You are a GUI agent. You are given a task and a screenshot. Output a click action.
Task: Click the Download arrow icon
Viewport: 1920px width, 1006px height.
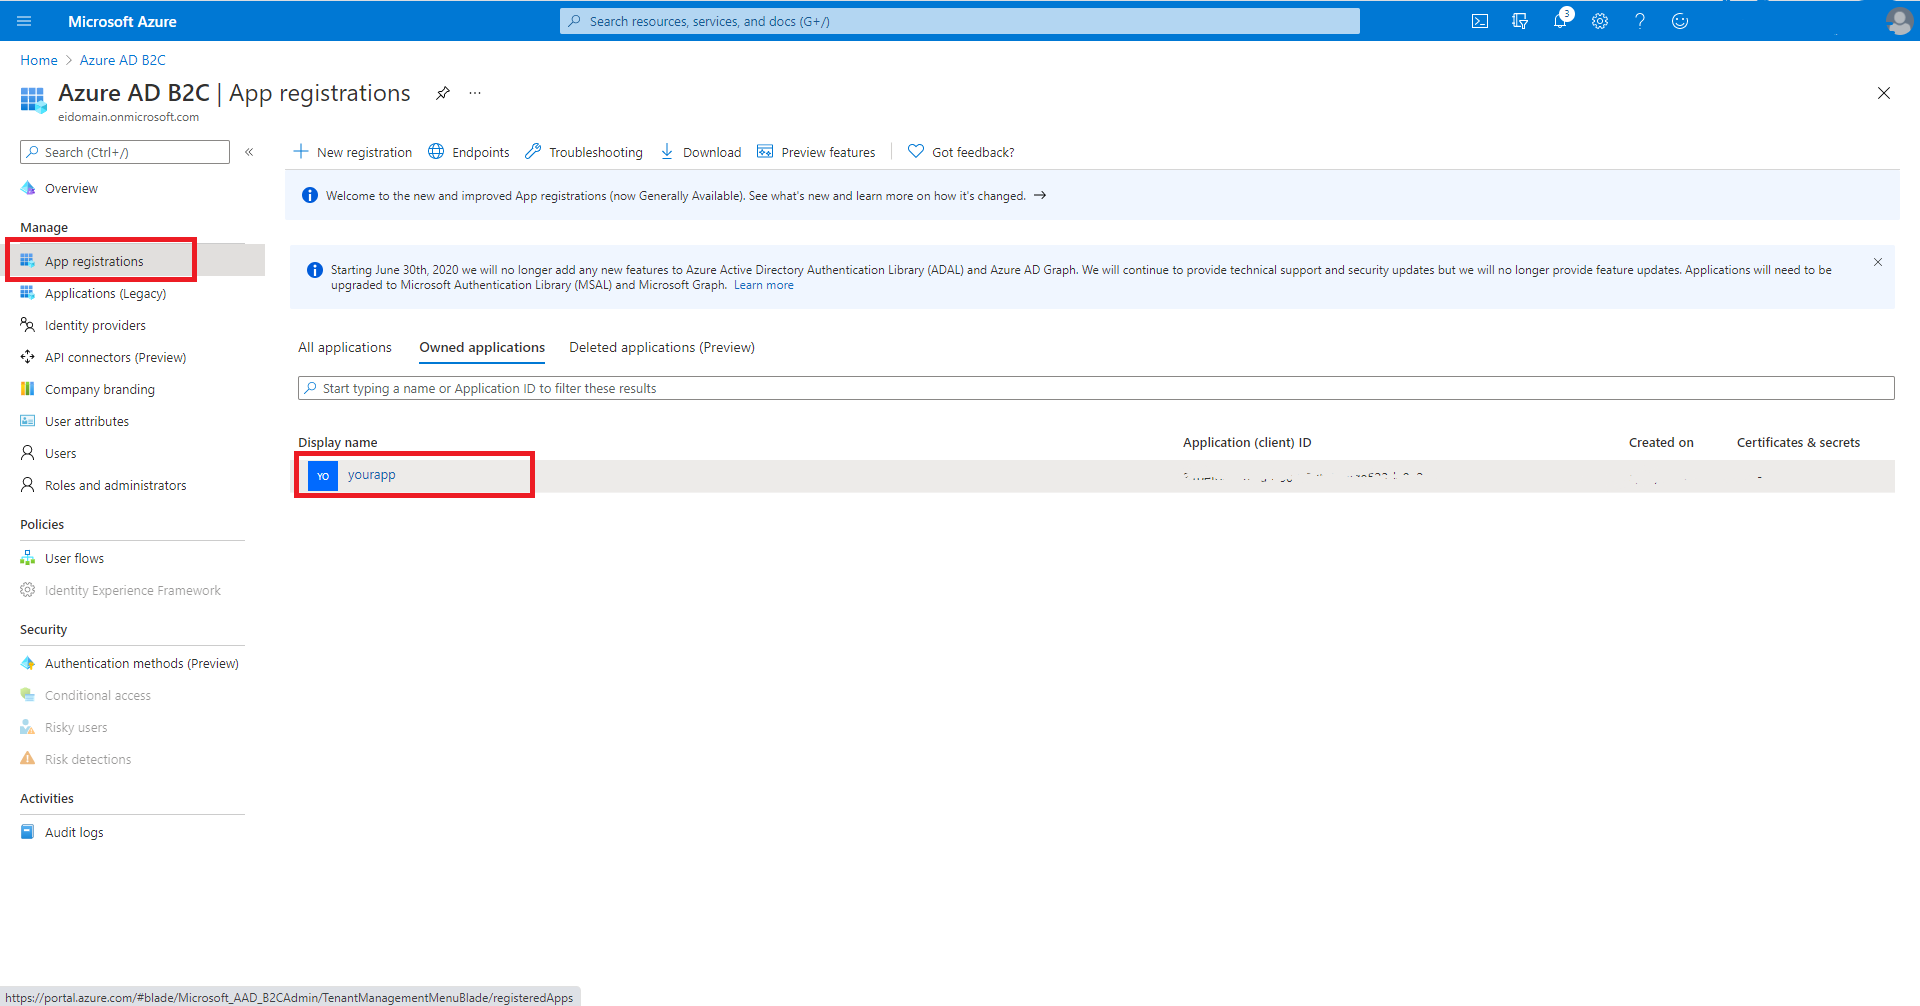[667, 151]
